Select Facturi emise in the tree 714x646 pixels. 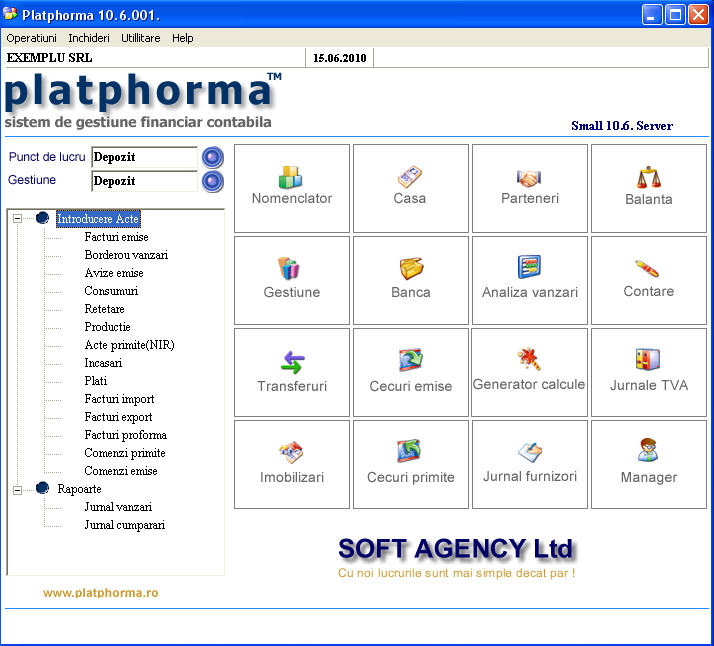(x=117, y=237)
